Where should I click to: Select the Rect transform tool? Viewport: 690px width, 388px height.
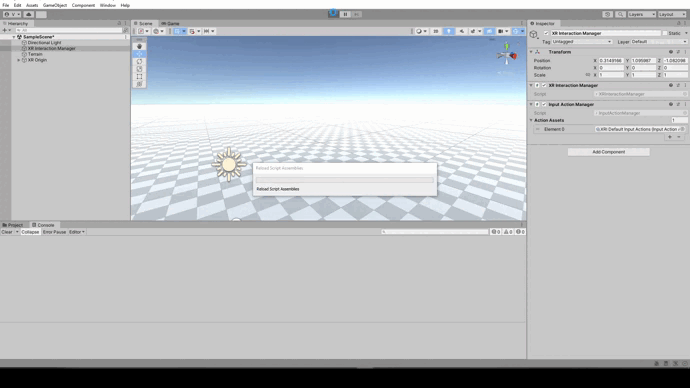(139, 77)
